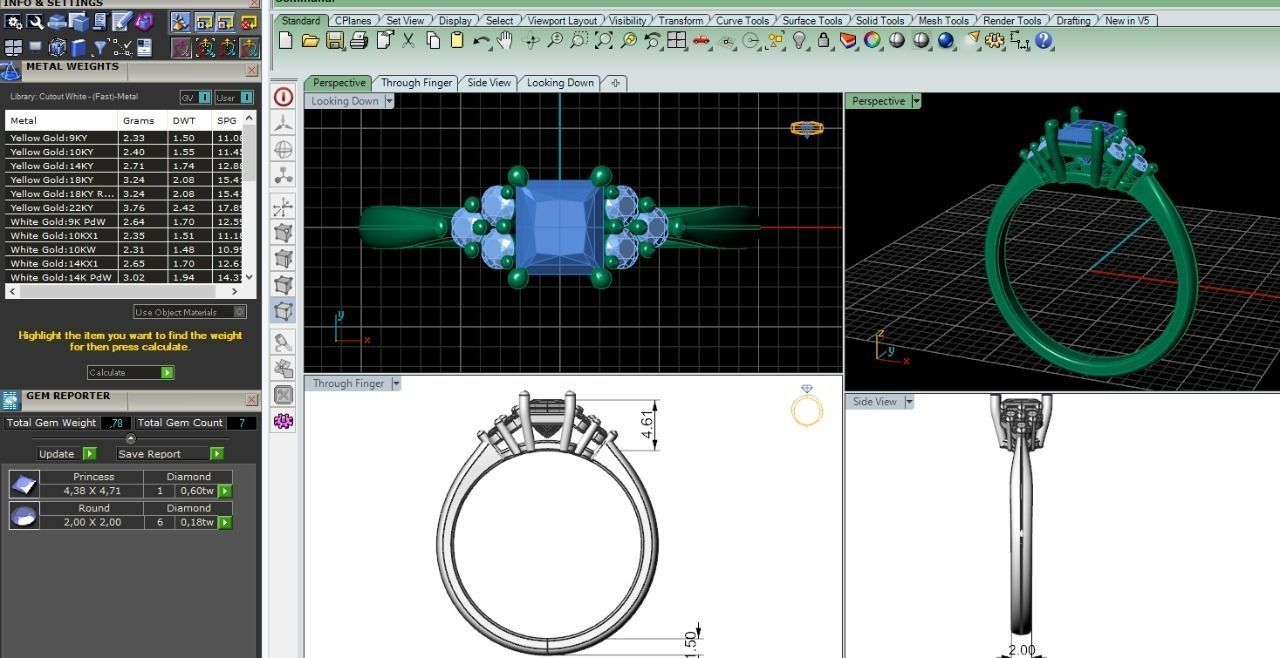Select the White Gold:10KW row

pyautogui.click(x=124, y=250)
